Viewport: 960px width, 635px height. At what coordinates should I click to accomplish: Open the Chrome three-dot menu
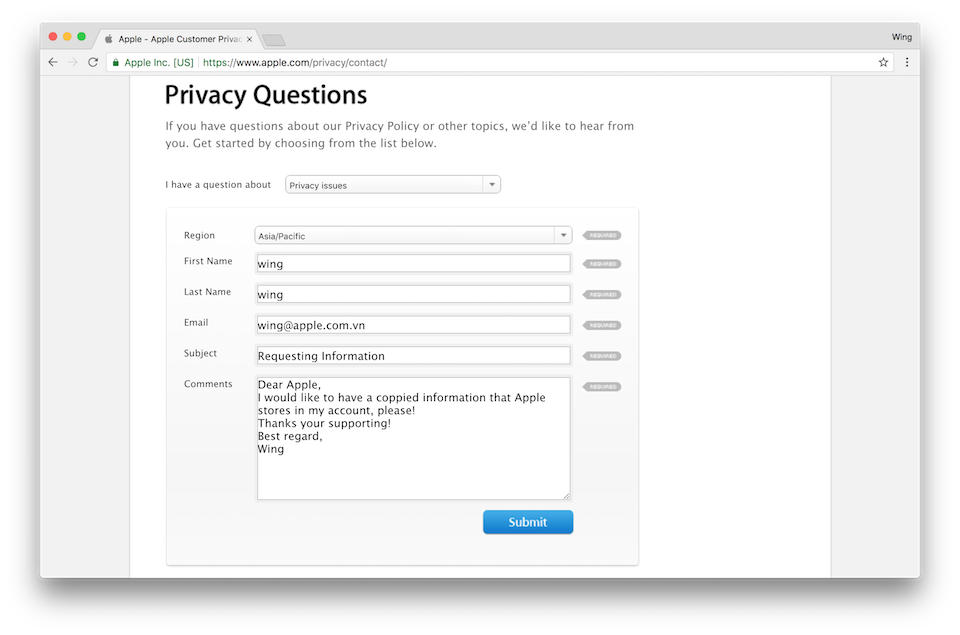click(x=907, y=62)
